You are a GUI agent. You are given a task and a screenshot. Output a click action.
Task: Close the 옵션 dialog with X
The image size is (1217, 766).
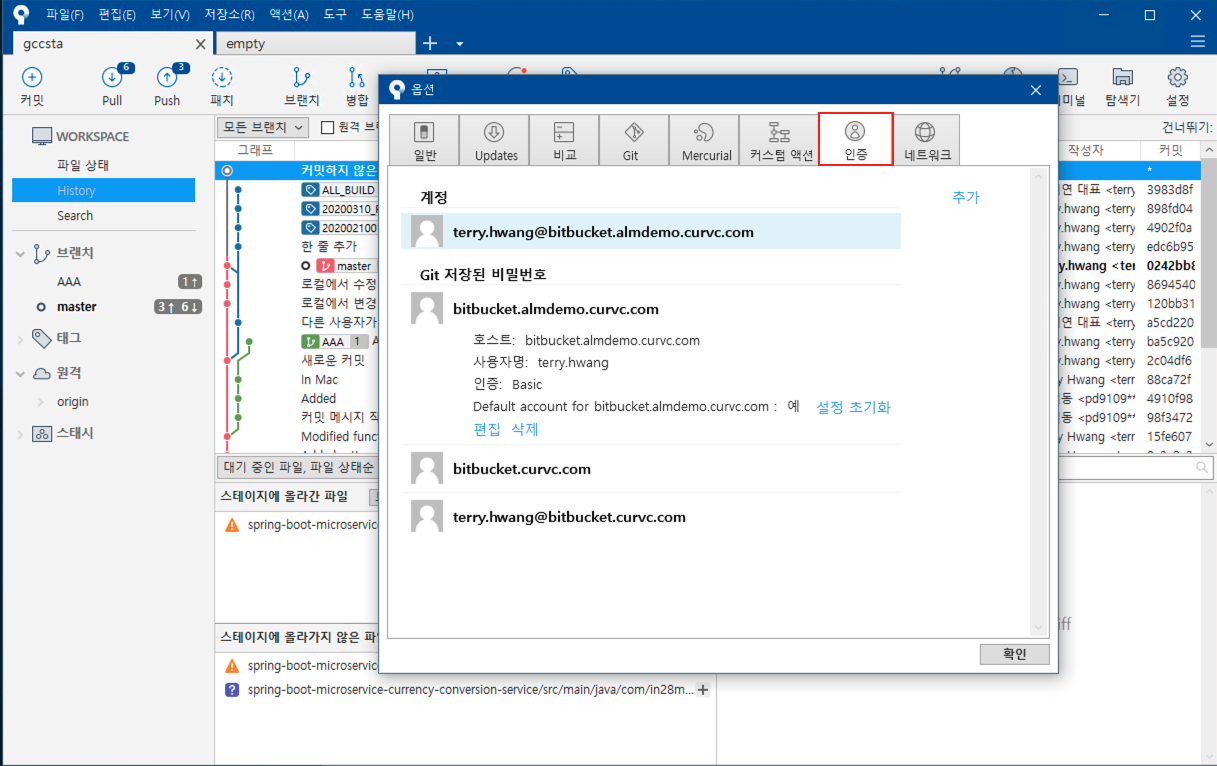click(1036, 90)
